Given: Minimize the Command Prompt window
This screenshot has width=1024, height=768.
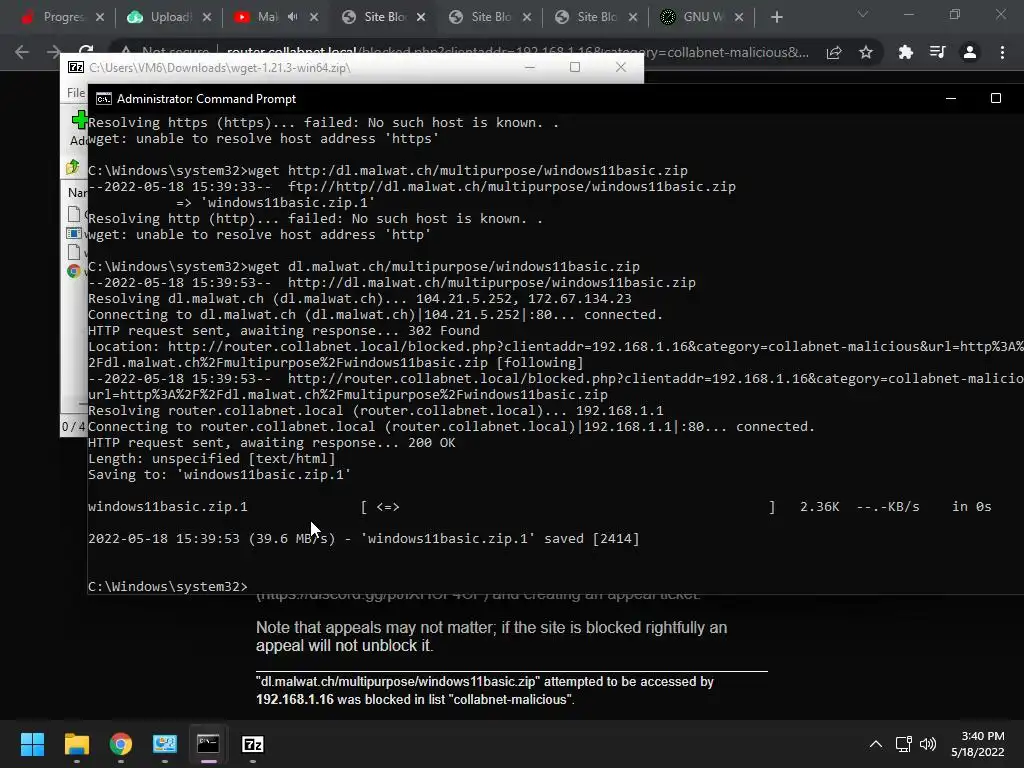Looking at the screenshot, I should [951, 98].
